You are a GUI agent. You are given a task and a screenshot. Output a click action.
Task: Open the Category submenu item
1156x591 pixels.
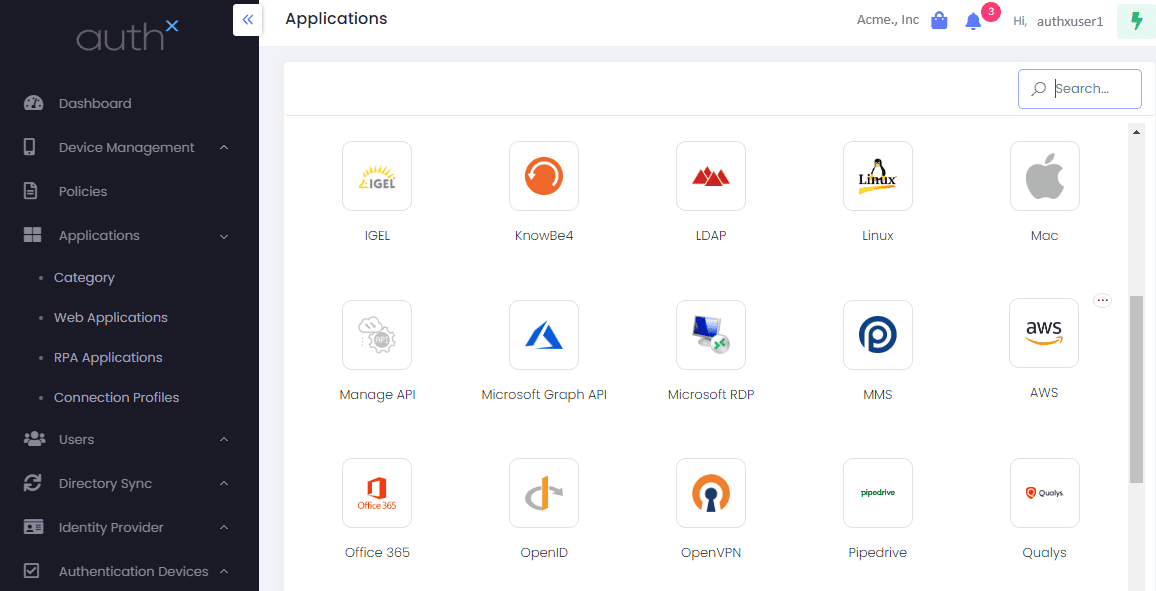pos(84,278)
